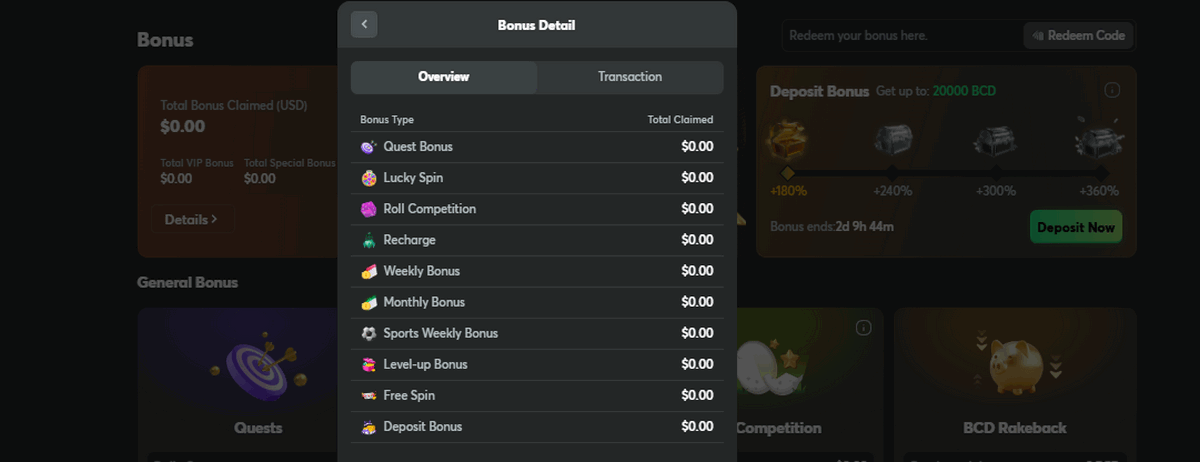Click the Quest Bonus icon
The width and height of the screenshot is (1200, 462).
368,147
